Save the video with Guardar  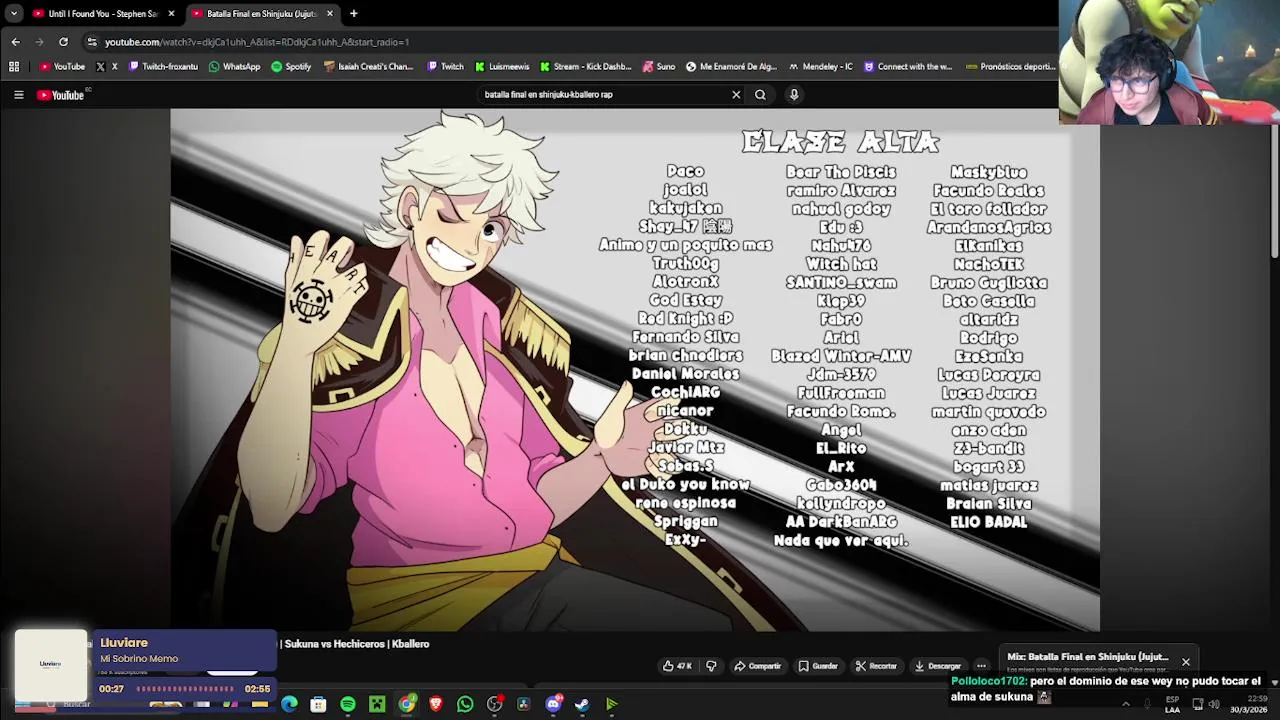click(818, 666)
